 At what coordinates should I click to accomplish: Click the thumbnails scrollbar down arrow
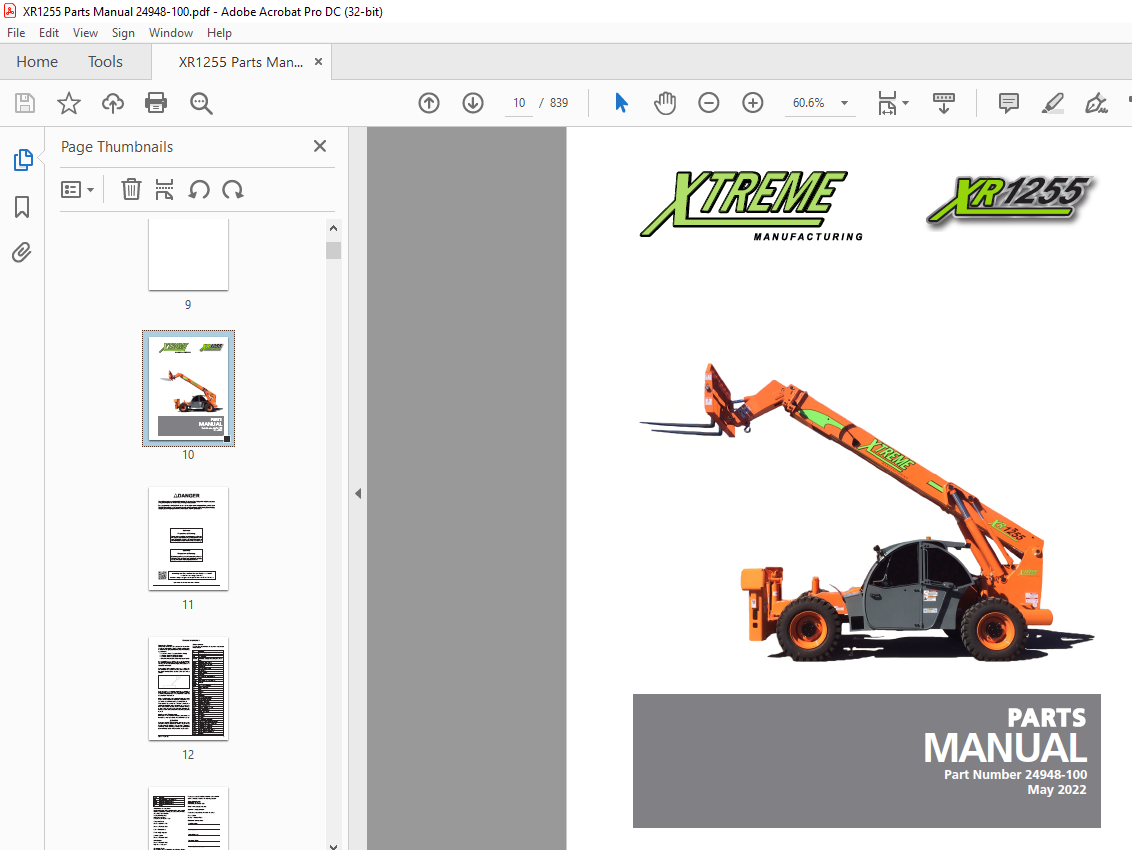pyautogui.click(x=333, y=846)
